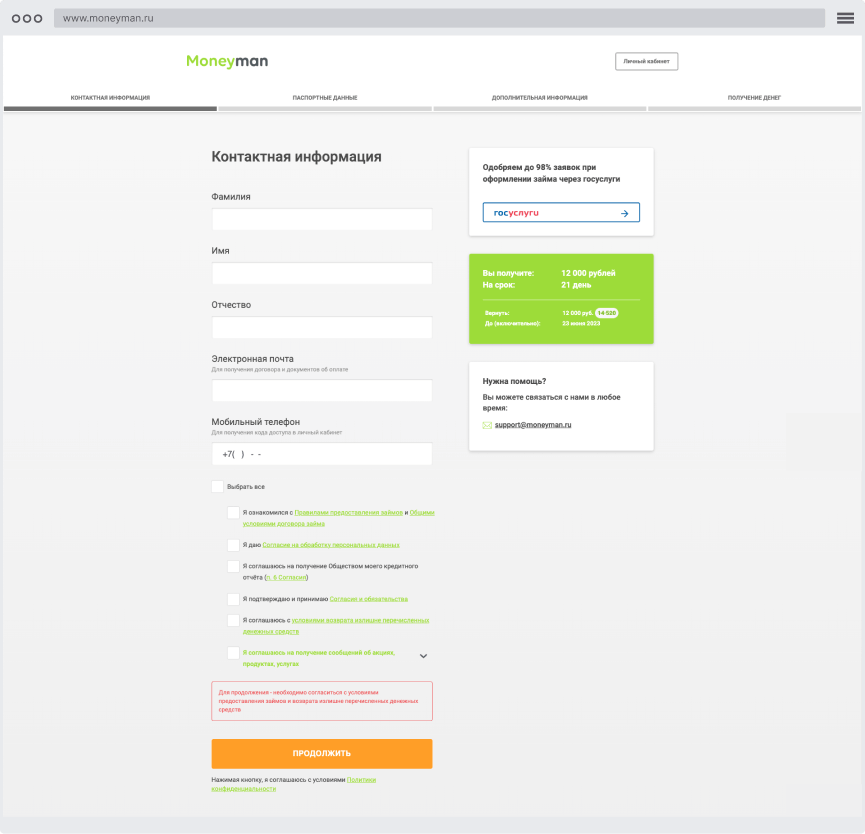
Task: Click the browser address bar with www.moneyman.ru
Action: point(439,18)
